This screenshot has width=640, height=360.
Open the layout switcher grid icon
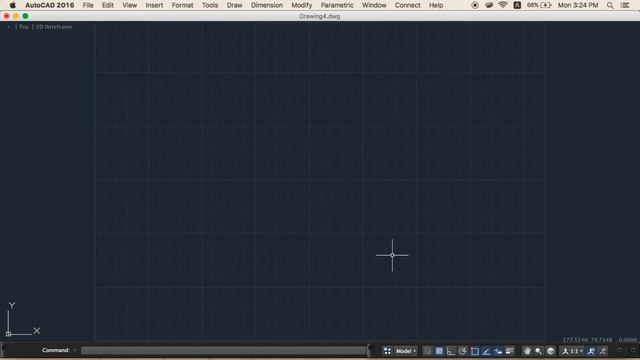[387, 351]
